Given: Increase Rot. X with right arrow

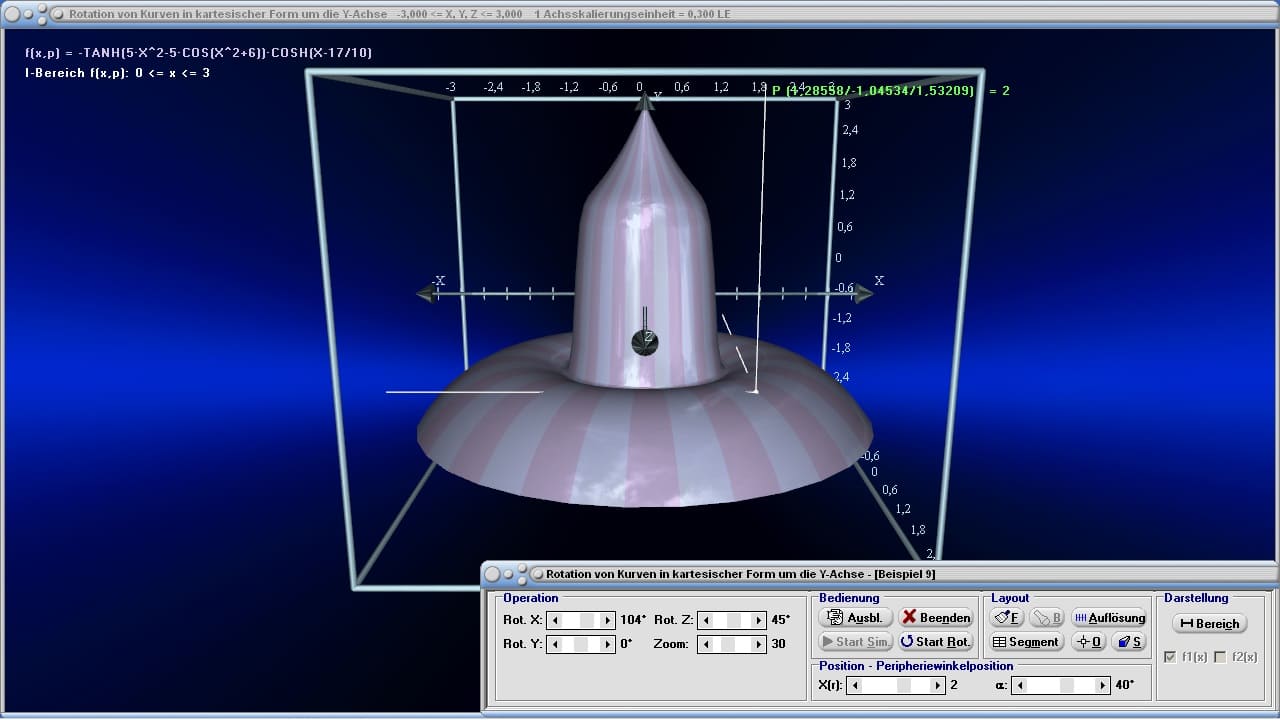Looking at the screenshot, I should pyautogui.click(x=608, y=620).
